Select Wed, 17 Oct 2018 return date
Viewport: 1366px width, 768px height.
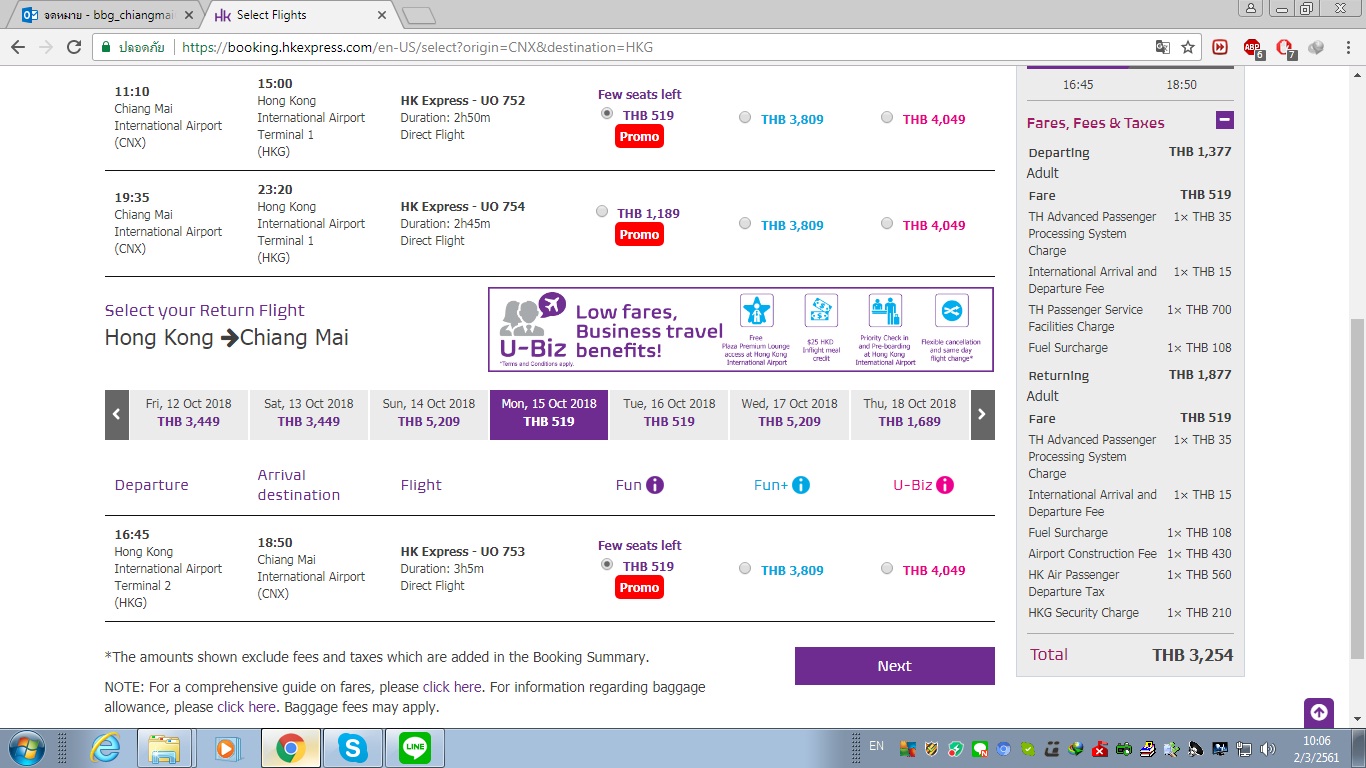789,414
